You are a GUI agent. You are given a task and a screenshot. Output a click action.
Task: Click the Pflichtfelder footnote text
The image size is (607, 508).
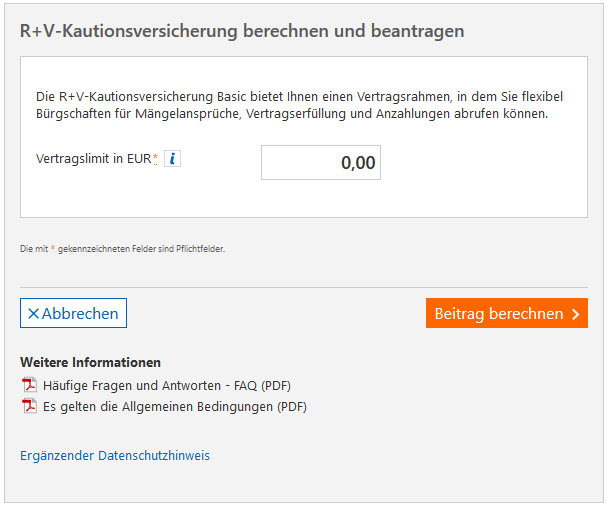122,249
